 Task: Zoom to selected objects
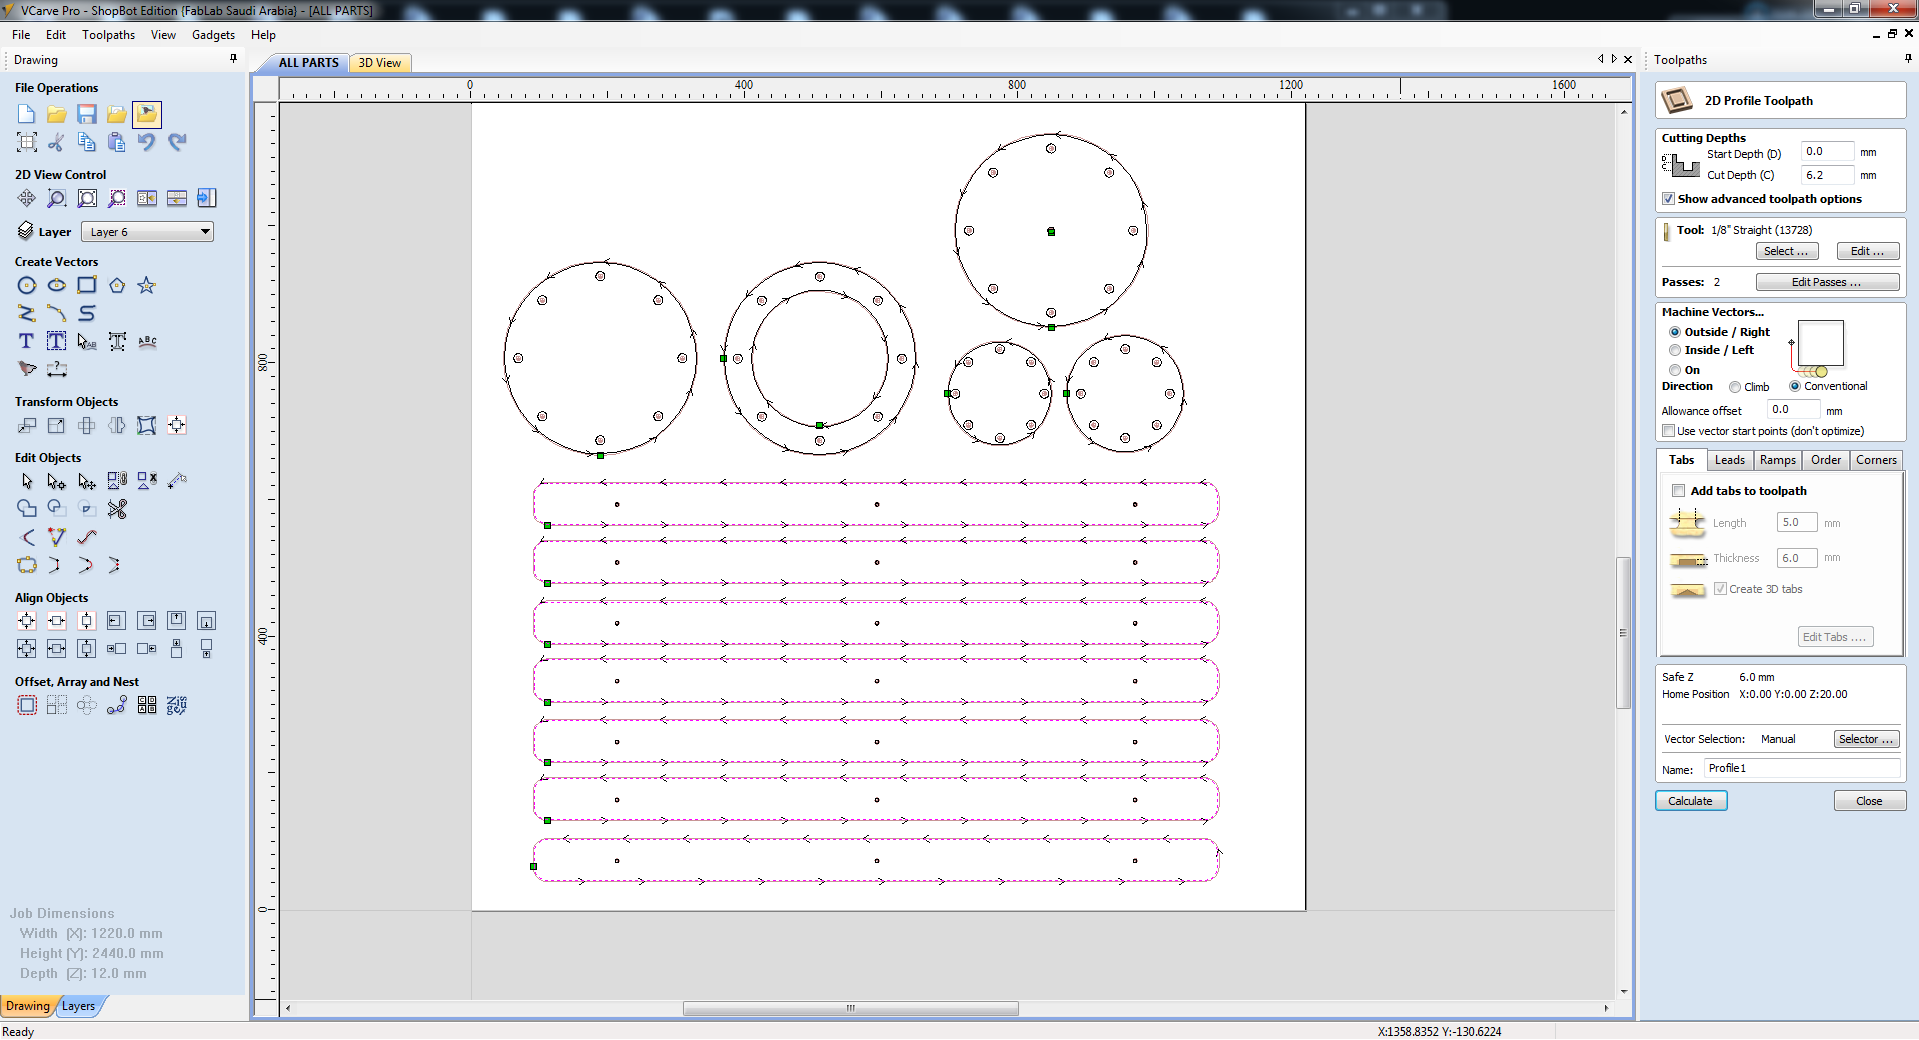(x=117, y=198)
